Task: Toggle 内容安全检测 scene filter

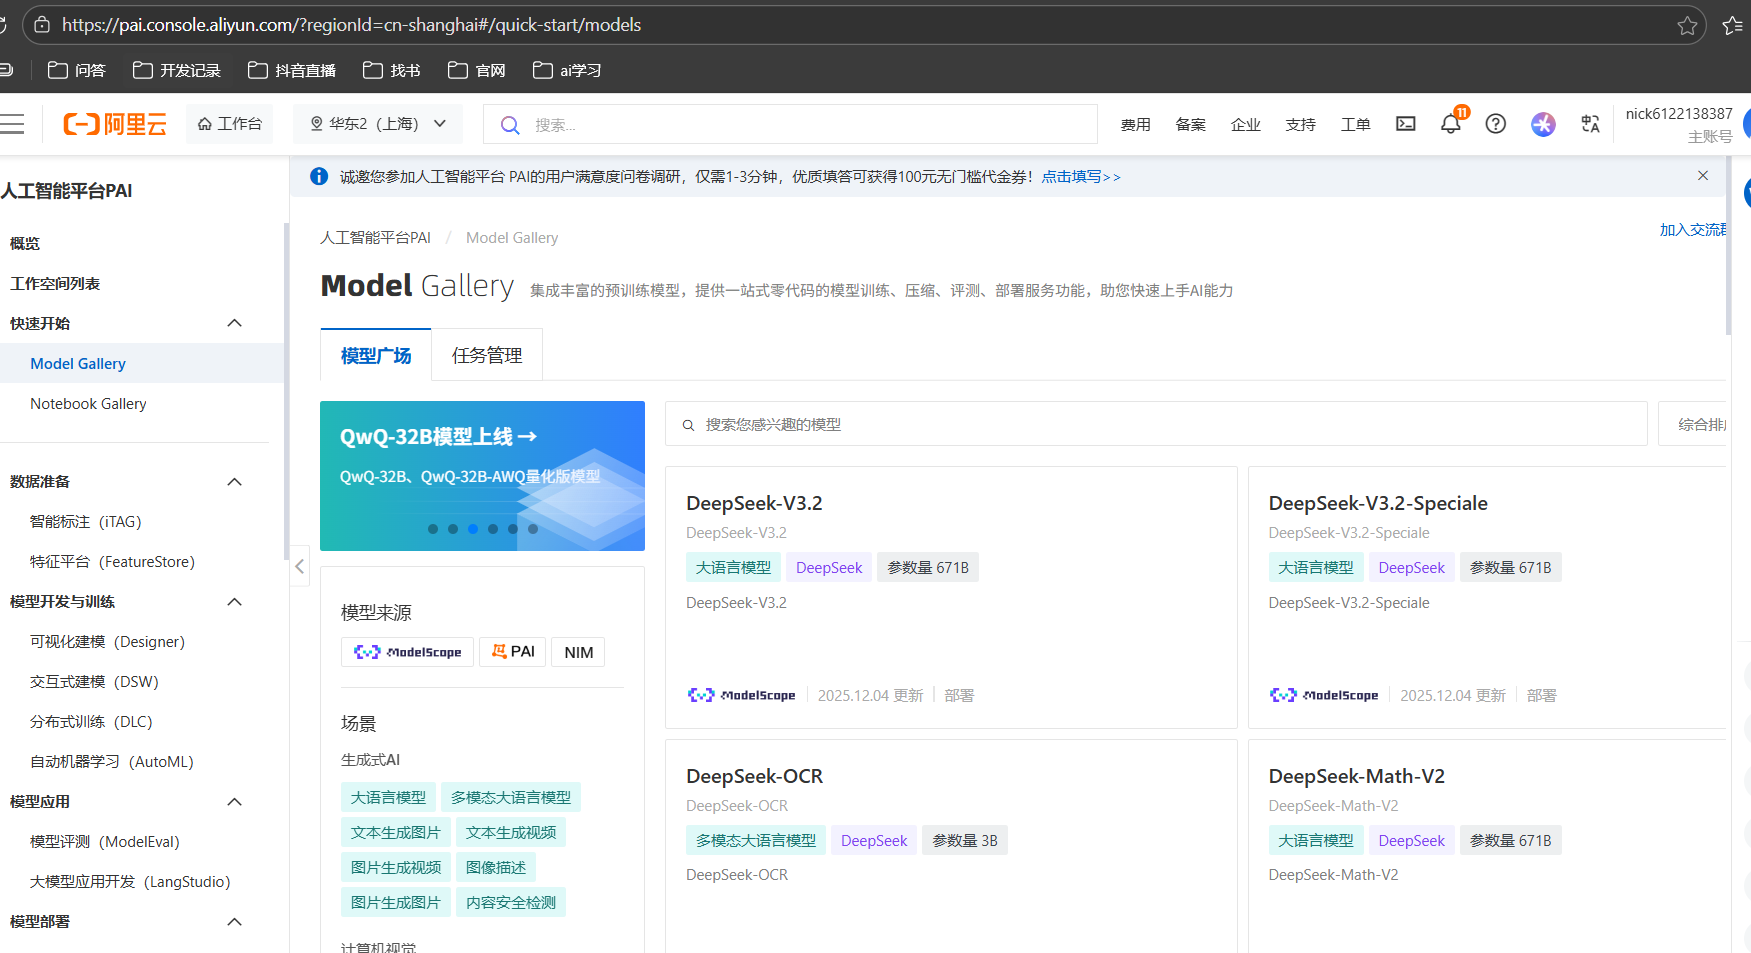Action: [511, 902]
